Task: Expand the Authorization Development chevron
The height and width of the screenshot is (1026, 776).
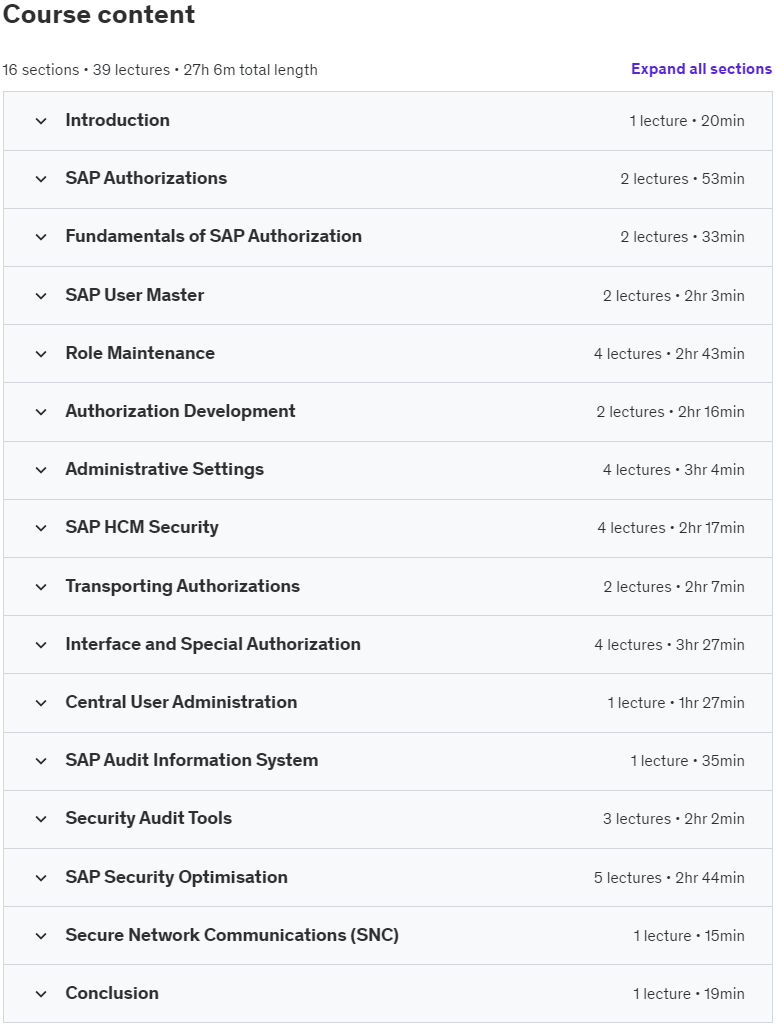Action: click(41, 412)
